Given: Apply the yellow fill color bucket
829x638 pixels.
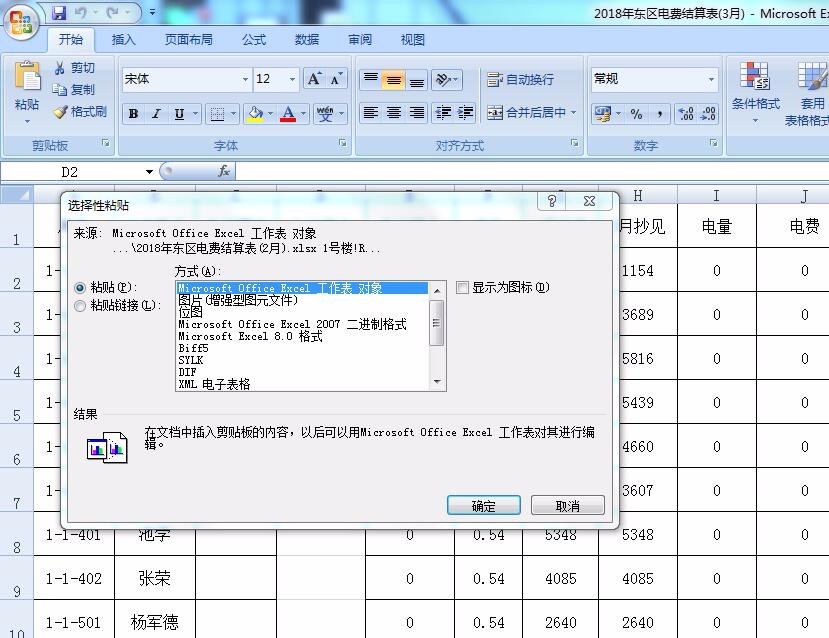Looking at the screenshot, I should point(255,114).
